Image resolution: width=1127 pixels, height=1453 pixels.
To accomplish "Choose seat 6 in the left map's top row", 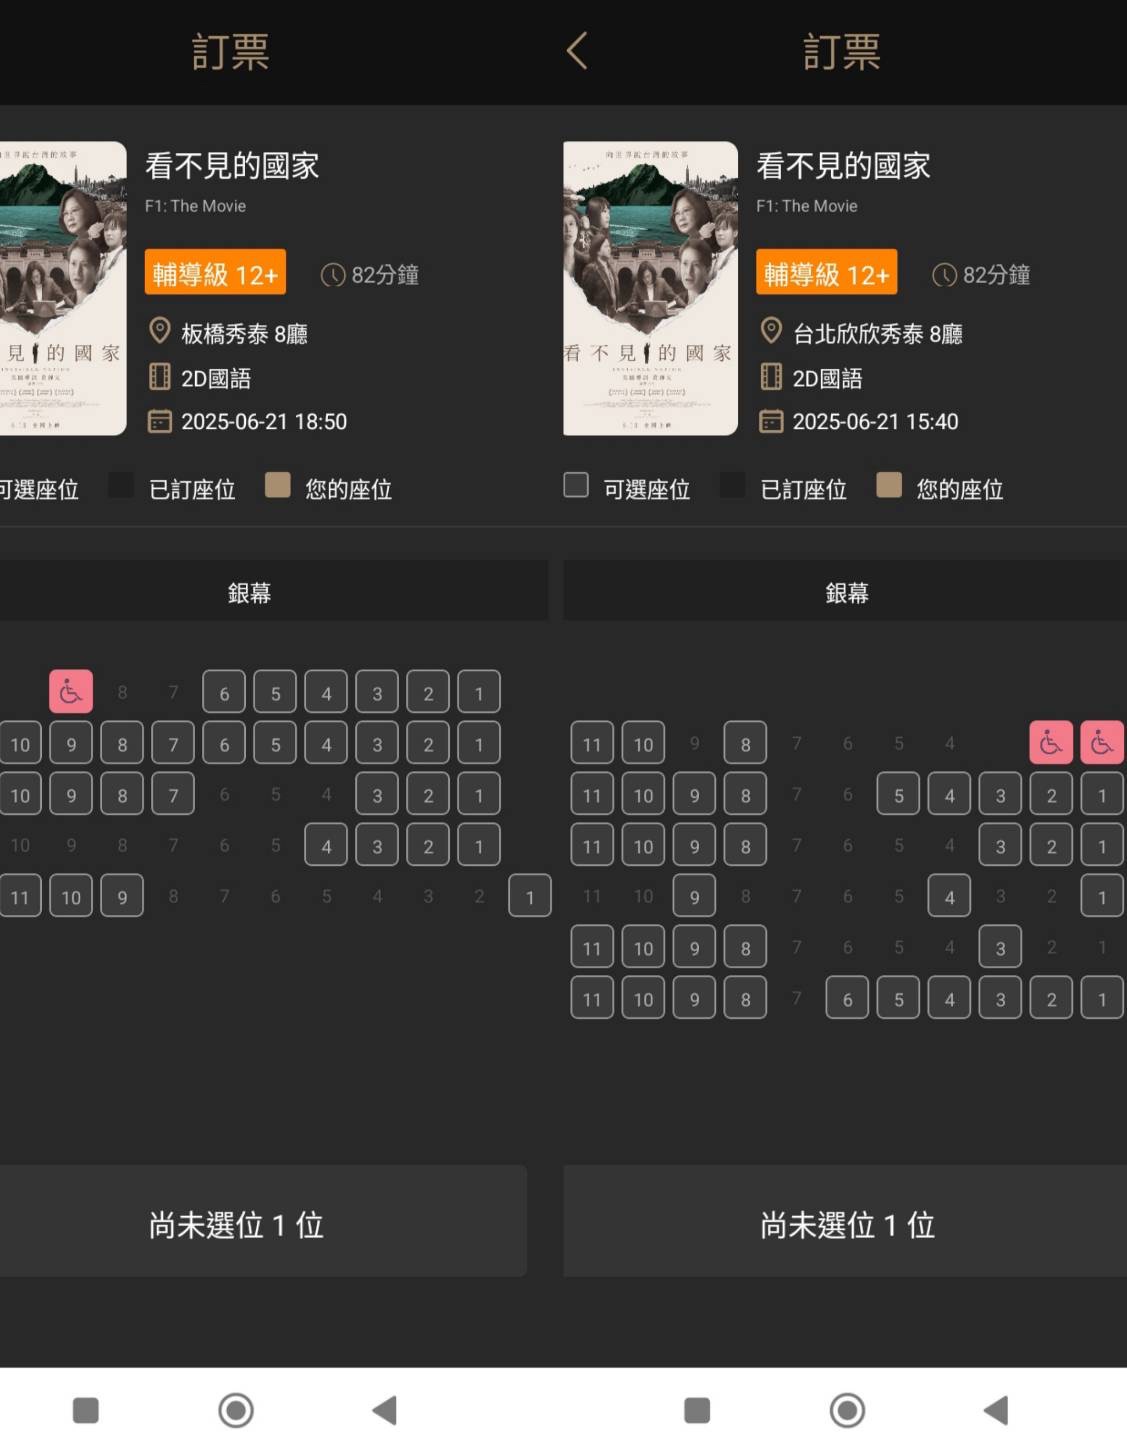I will [224, 692].
